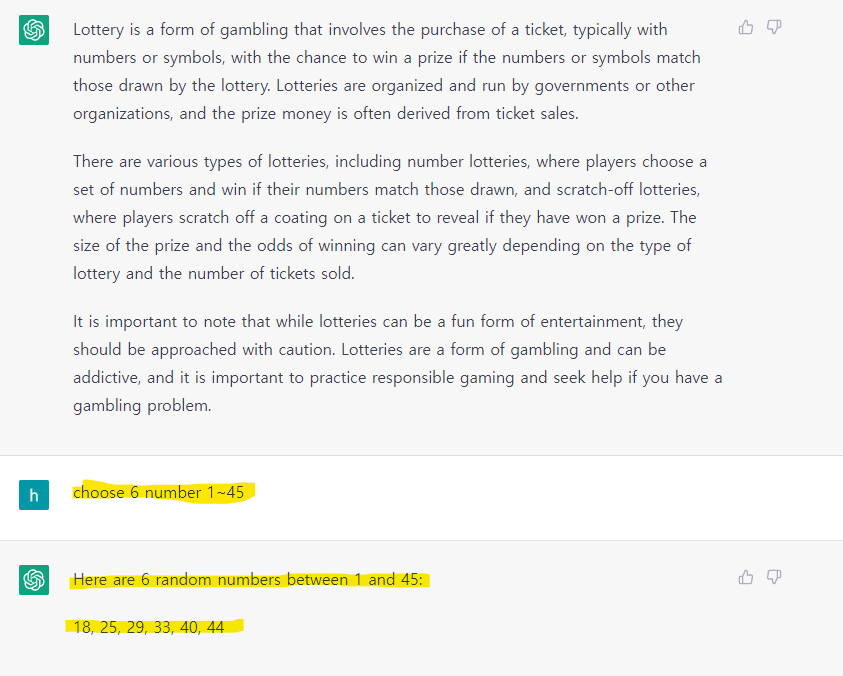Click the paragraph starting "It is important to note"
This screenshot has width=843, height=676.
coord(398,364)
